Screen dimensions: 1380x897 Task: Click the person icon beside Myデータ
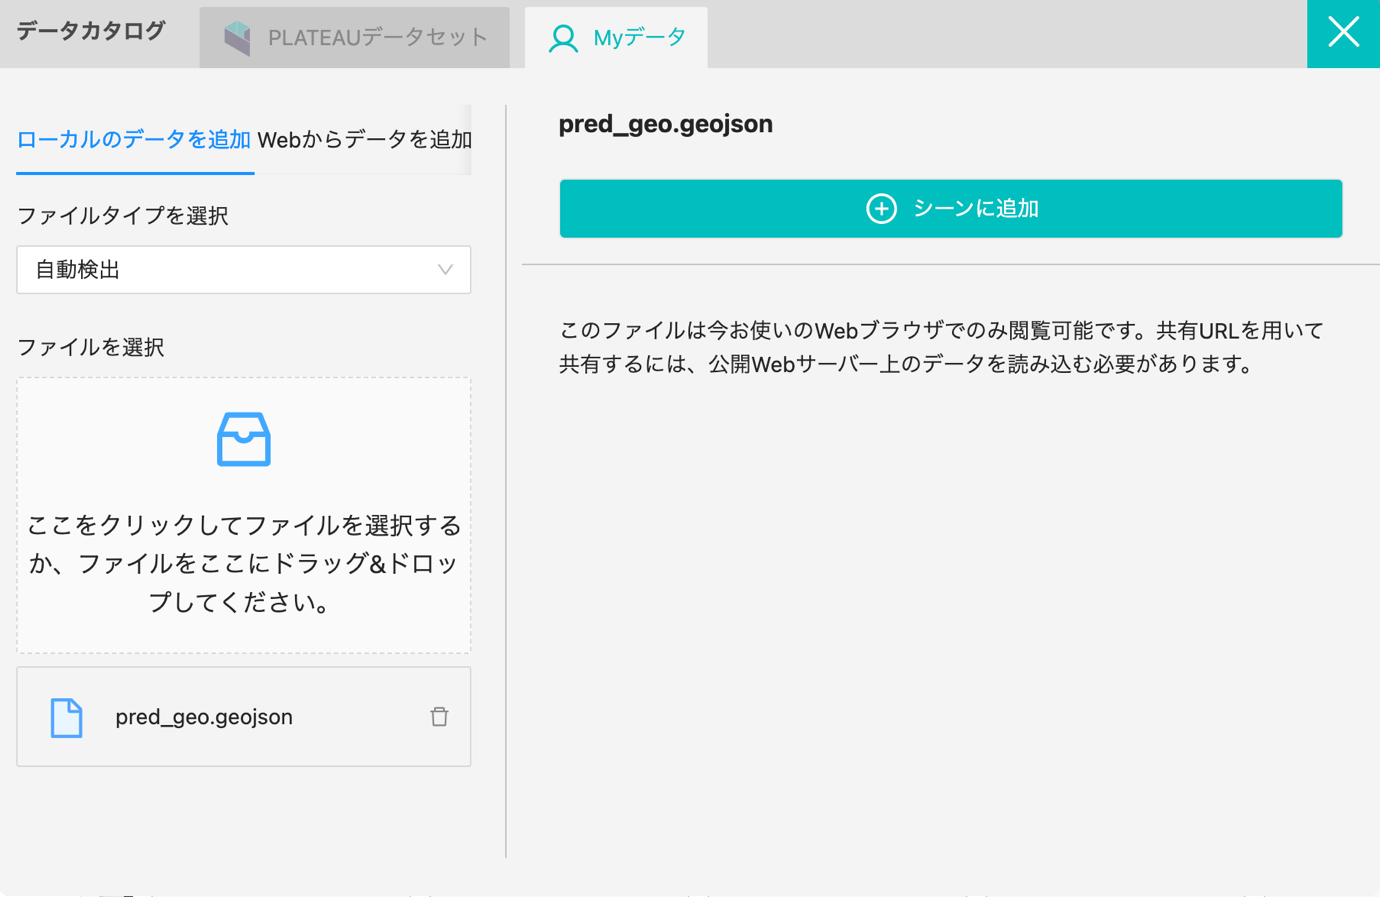563,38
